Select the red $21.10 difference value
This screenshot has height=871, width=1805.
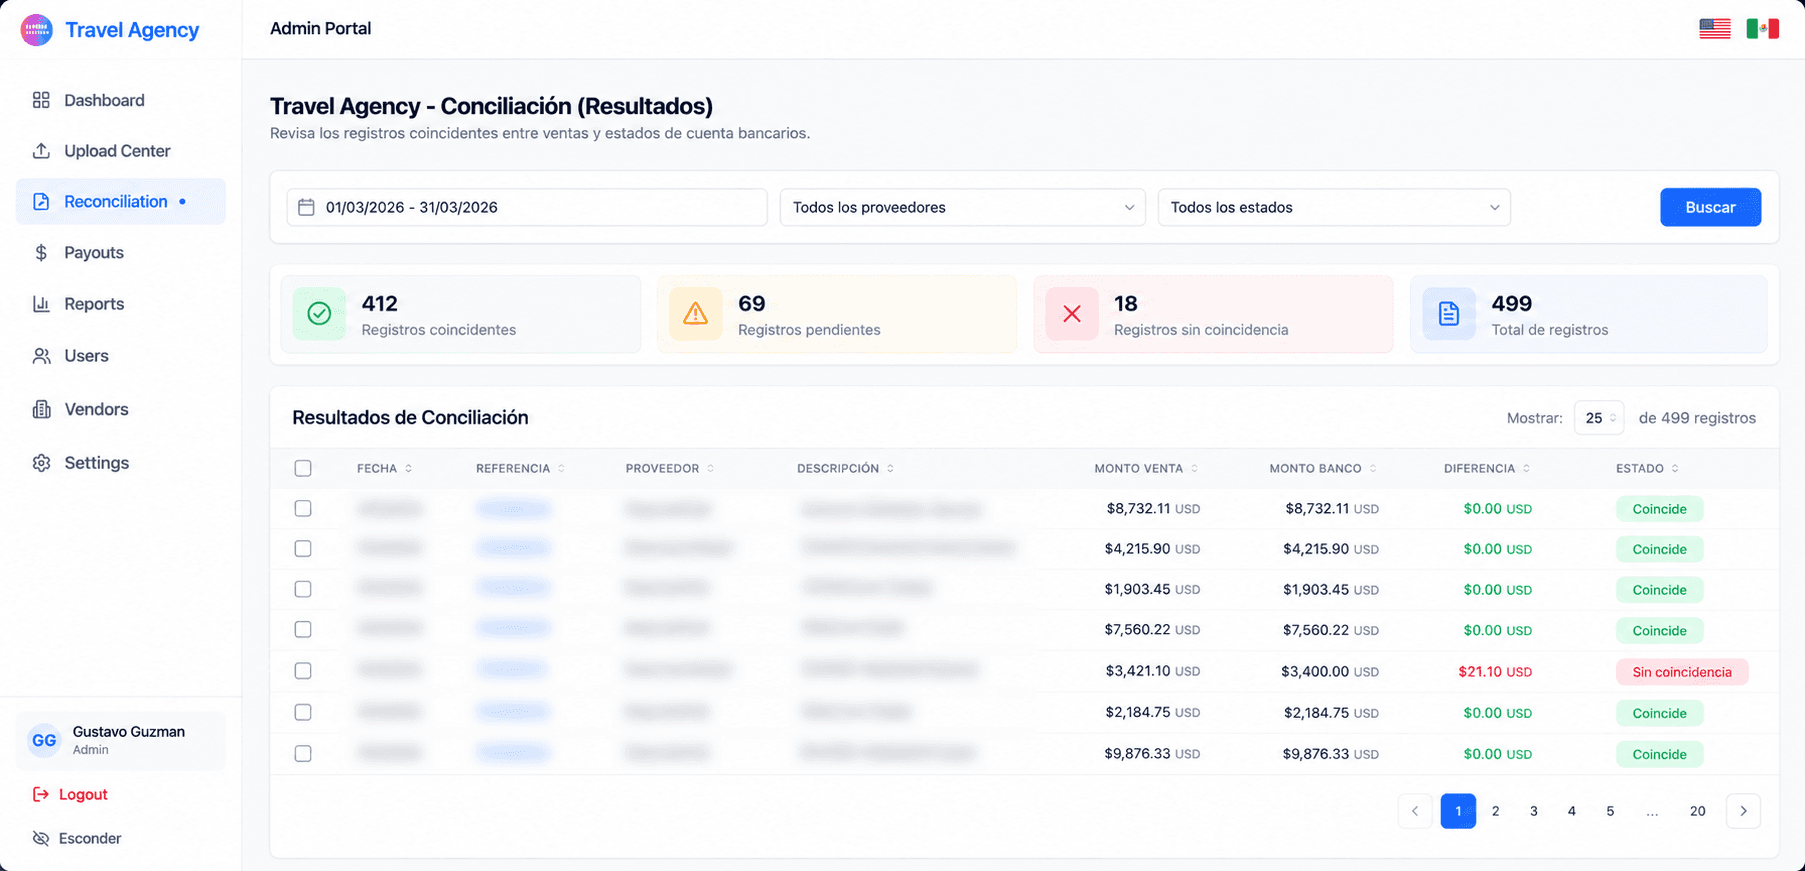coord(1495,672)
